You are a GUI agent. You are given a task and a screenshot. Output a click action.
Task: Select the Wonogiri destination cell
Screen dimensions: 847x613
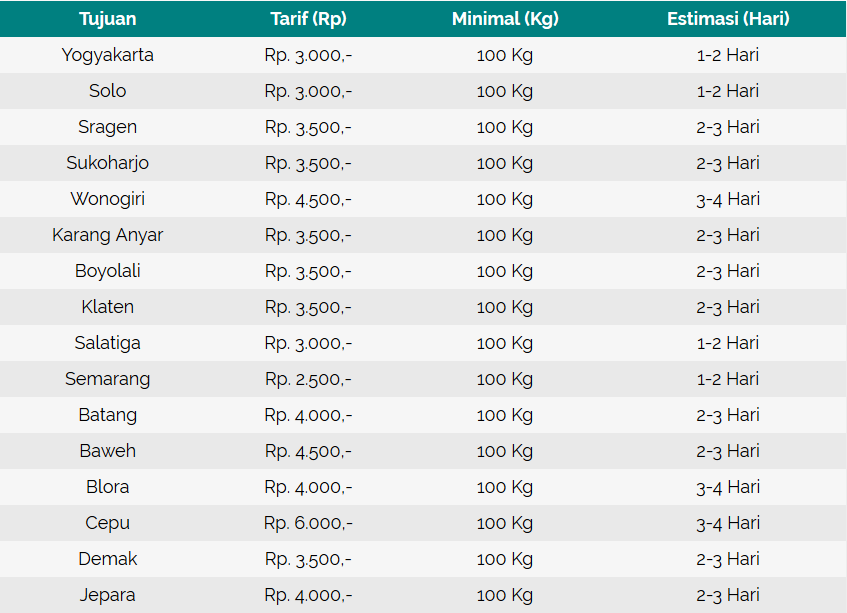pos(108,199)
